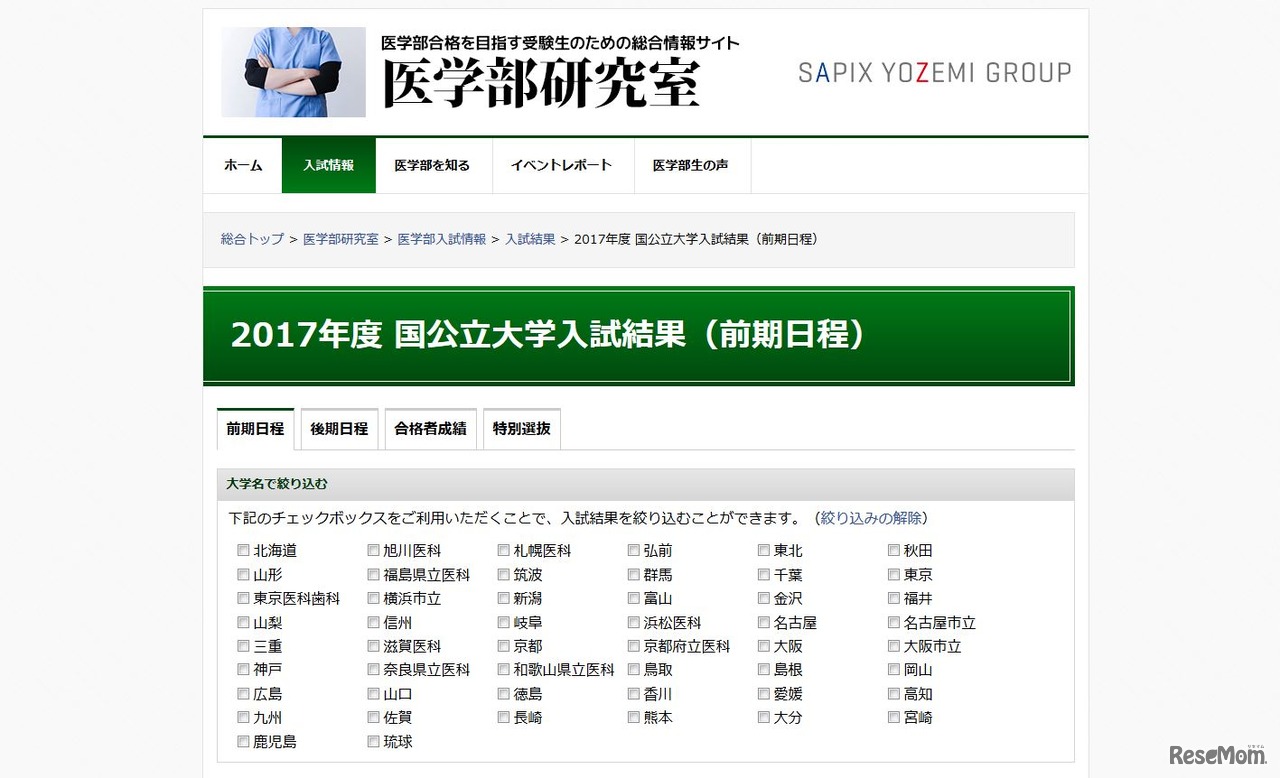Open the 総合トップ breadcrumb link
Viewport: 1280px width, 778px height.
point(250,239)
